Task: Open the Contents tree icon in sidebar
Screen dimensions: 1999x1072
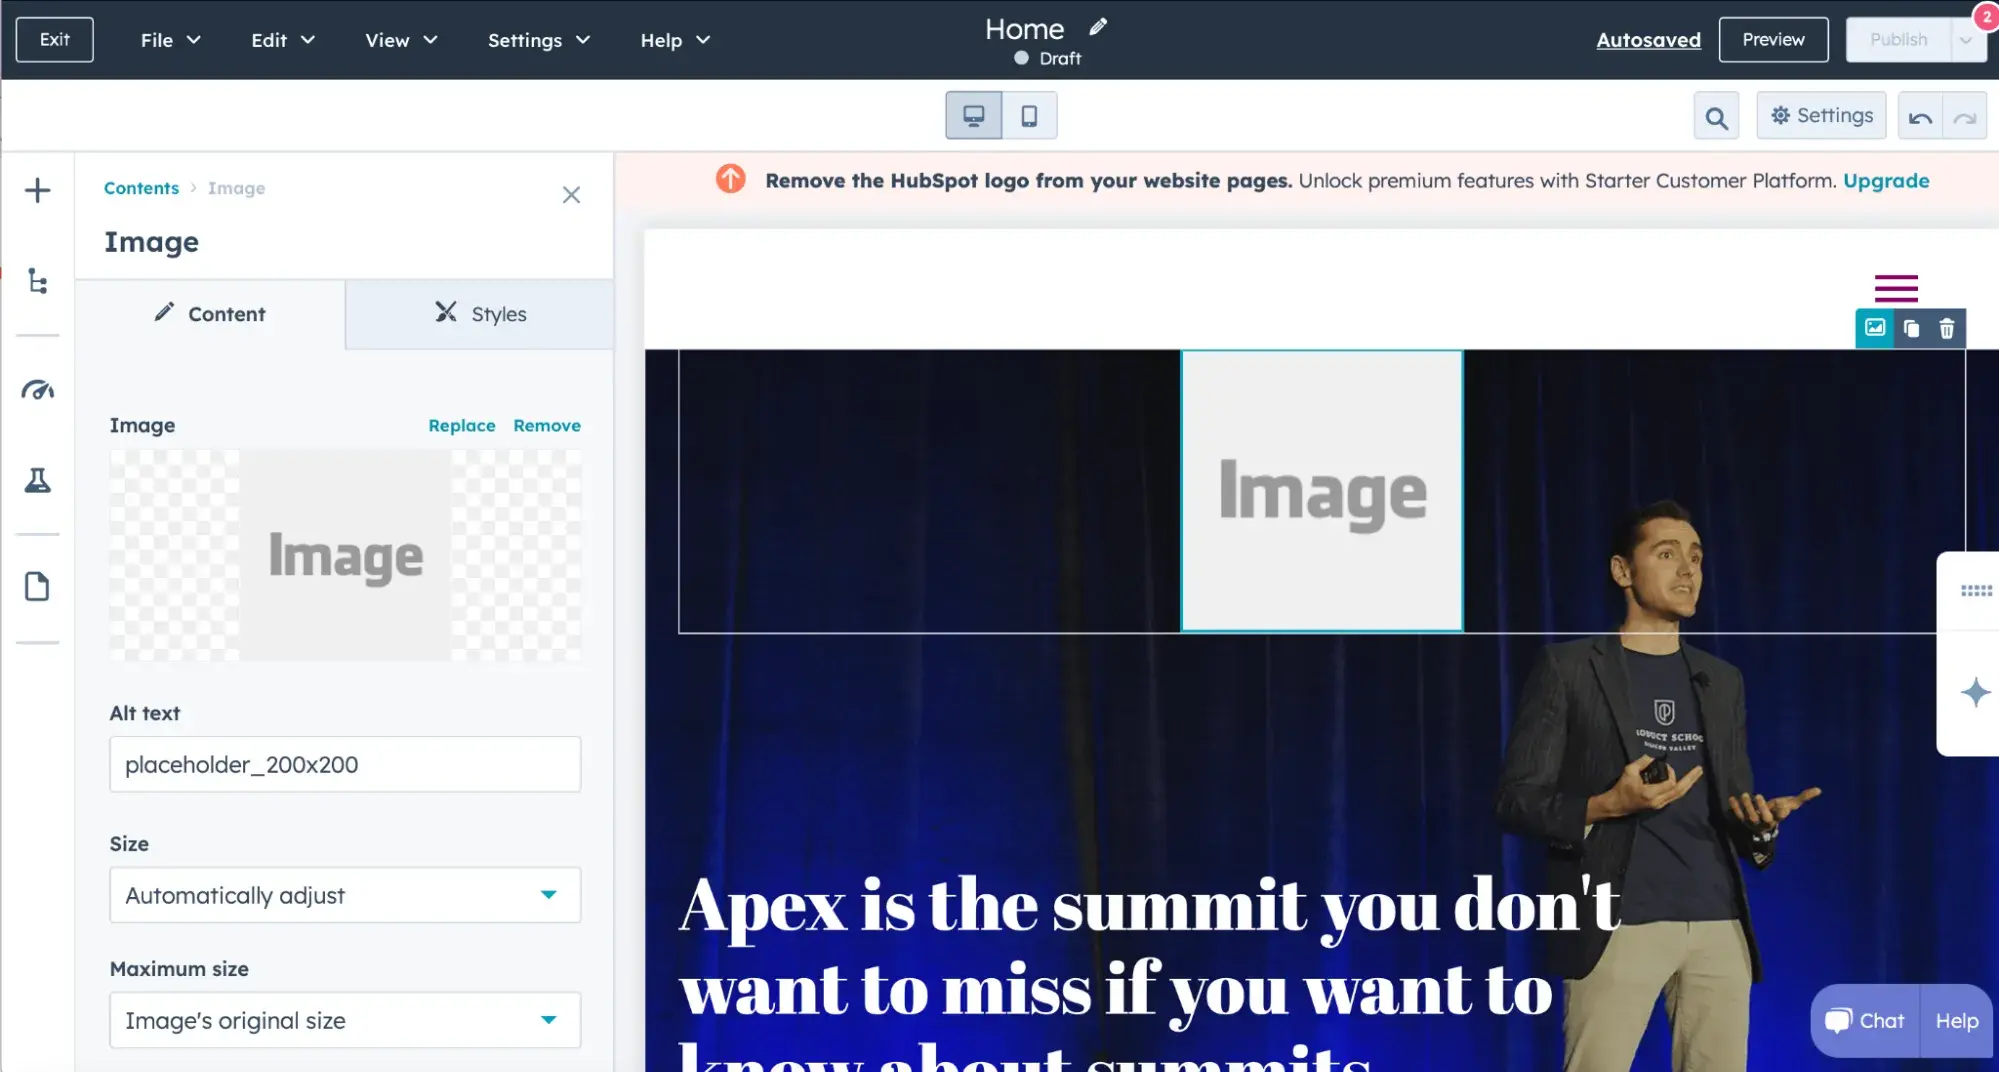Action: pos(37,282)
